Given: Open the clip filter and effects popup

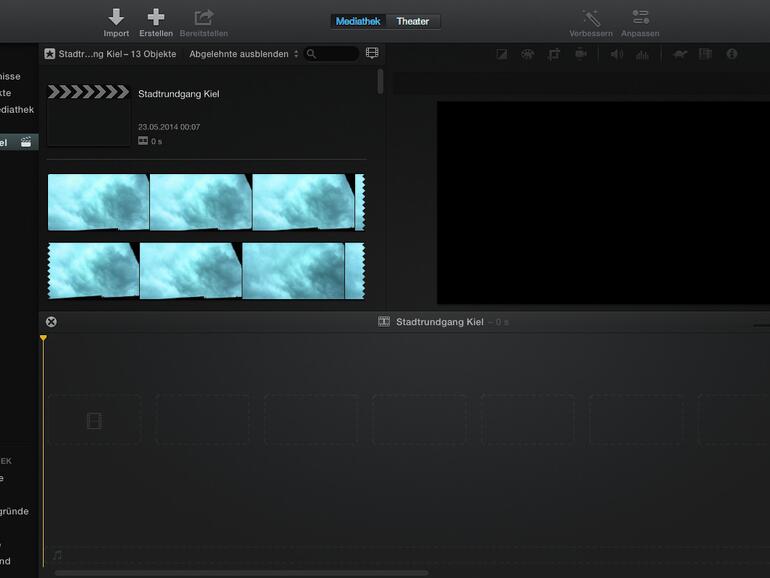Looking at the screenshot, I should [706, 54].
